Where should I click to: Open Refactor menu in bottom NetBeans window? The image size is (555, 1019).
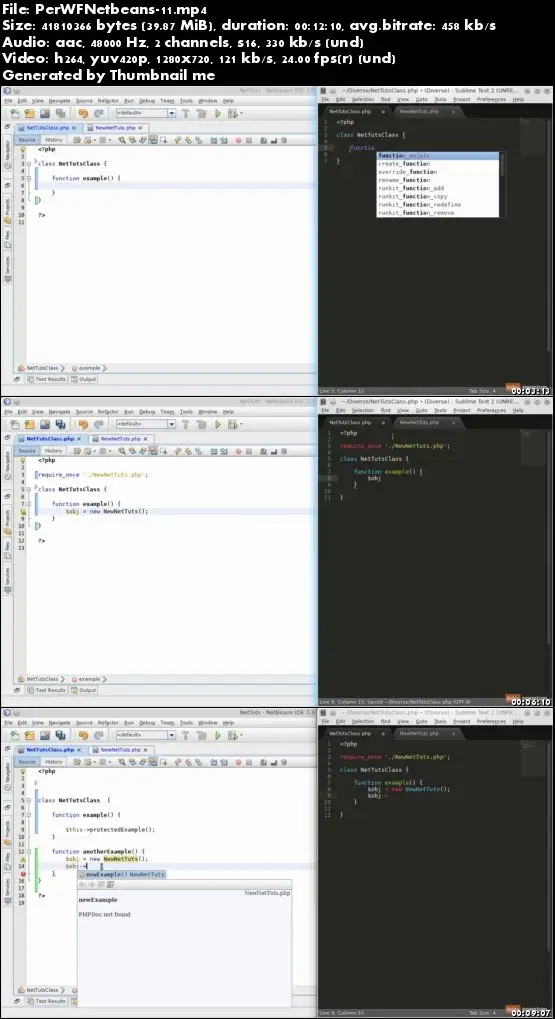[x=108, y=723]
